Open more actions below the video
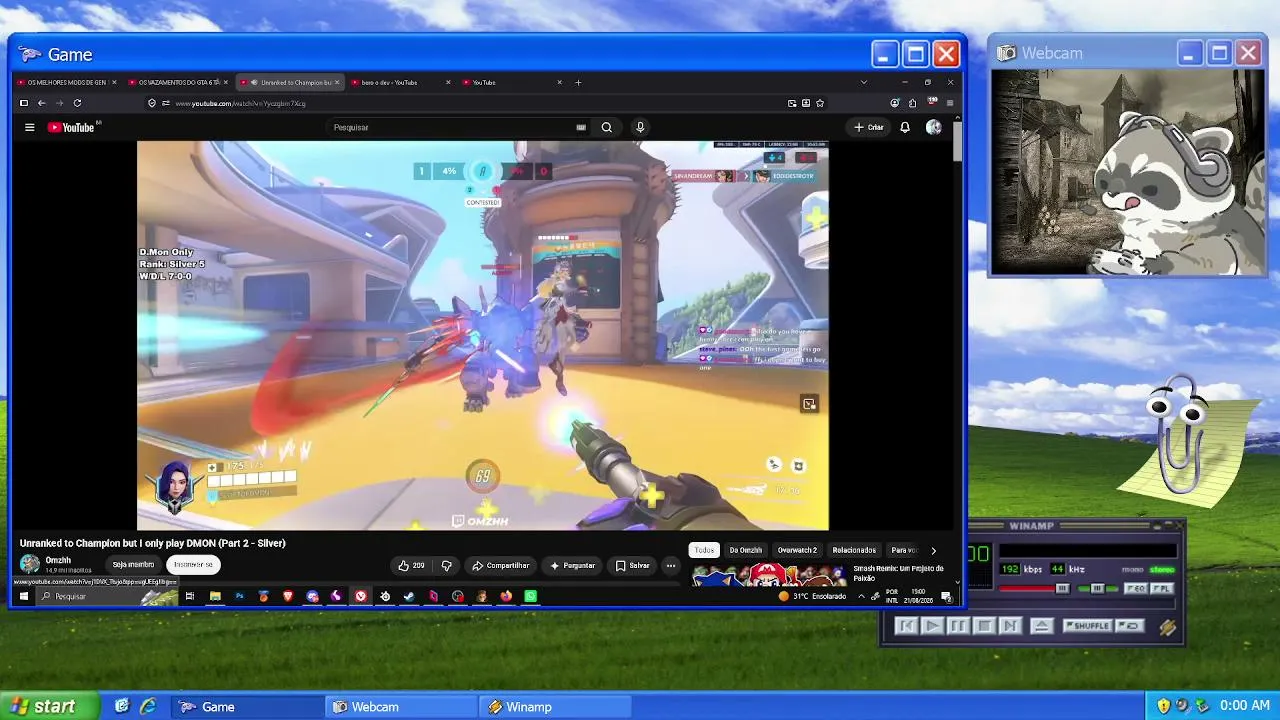 tap(671, 565)
